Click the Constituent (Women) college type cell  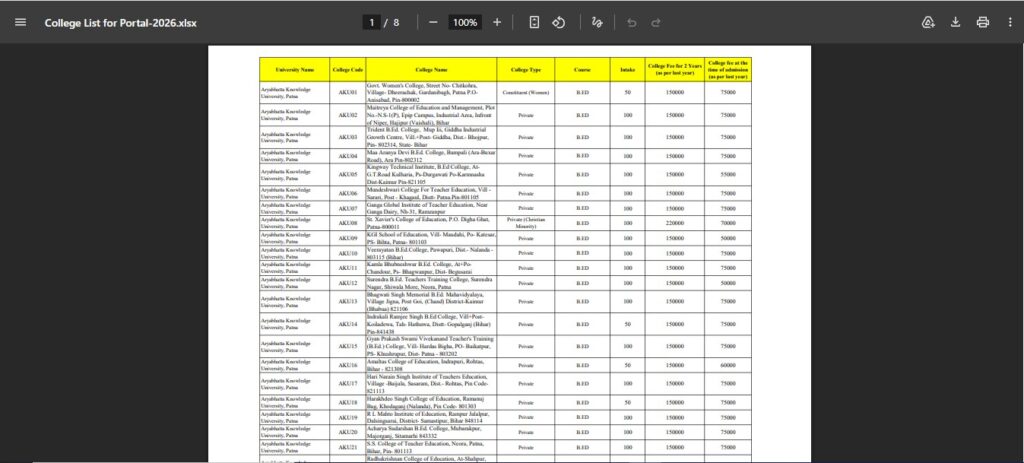click(x=526, y=93)
